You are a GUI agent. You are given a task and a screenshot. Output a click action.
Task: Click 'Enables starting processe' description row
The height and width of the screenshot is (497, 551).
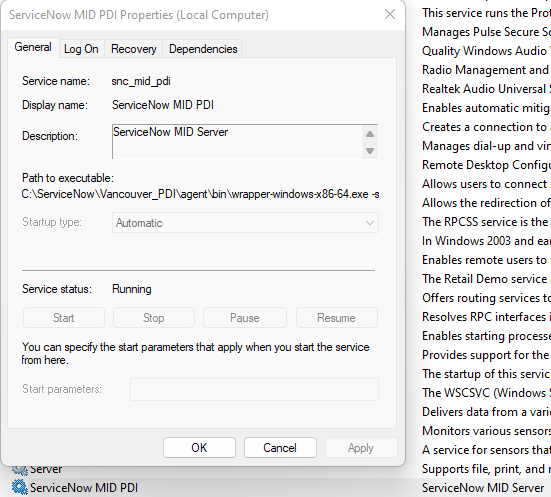[486, 336]
